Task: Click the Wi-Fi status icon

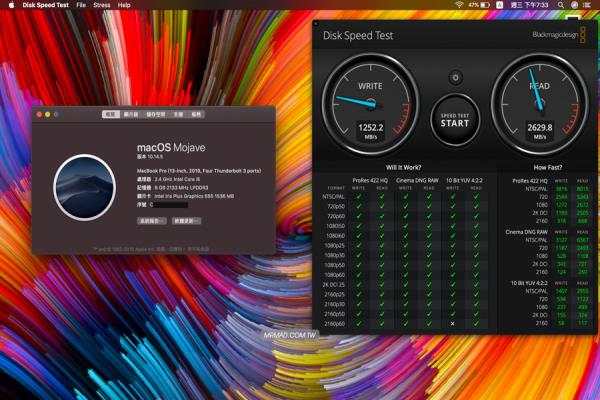Action: [x=460, y=5]
